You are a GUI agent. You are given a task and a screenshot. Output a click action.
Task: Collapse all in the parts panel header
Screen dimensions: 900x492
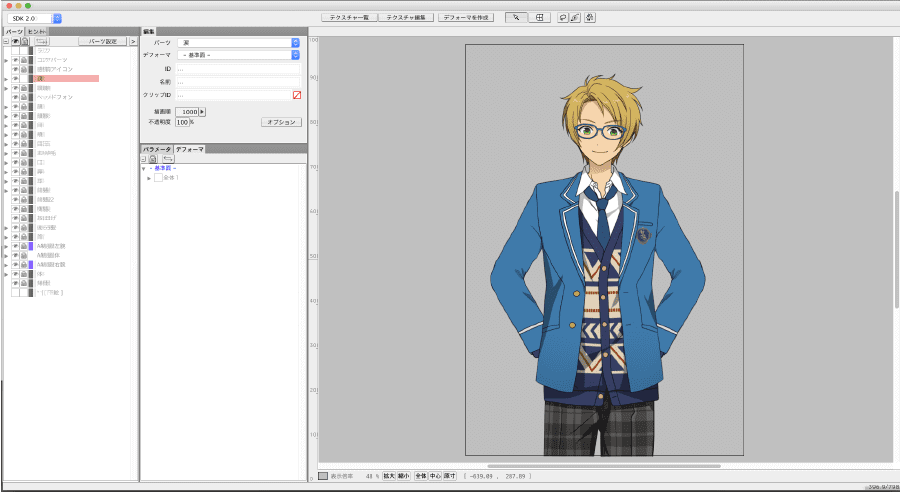6,41
